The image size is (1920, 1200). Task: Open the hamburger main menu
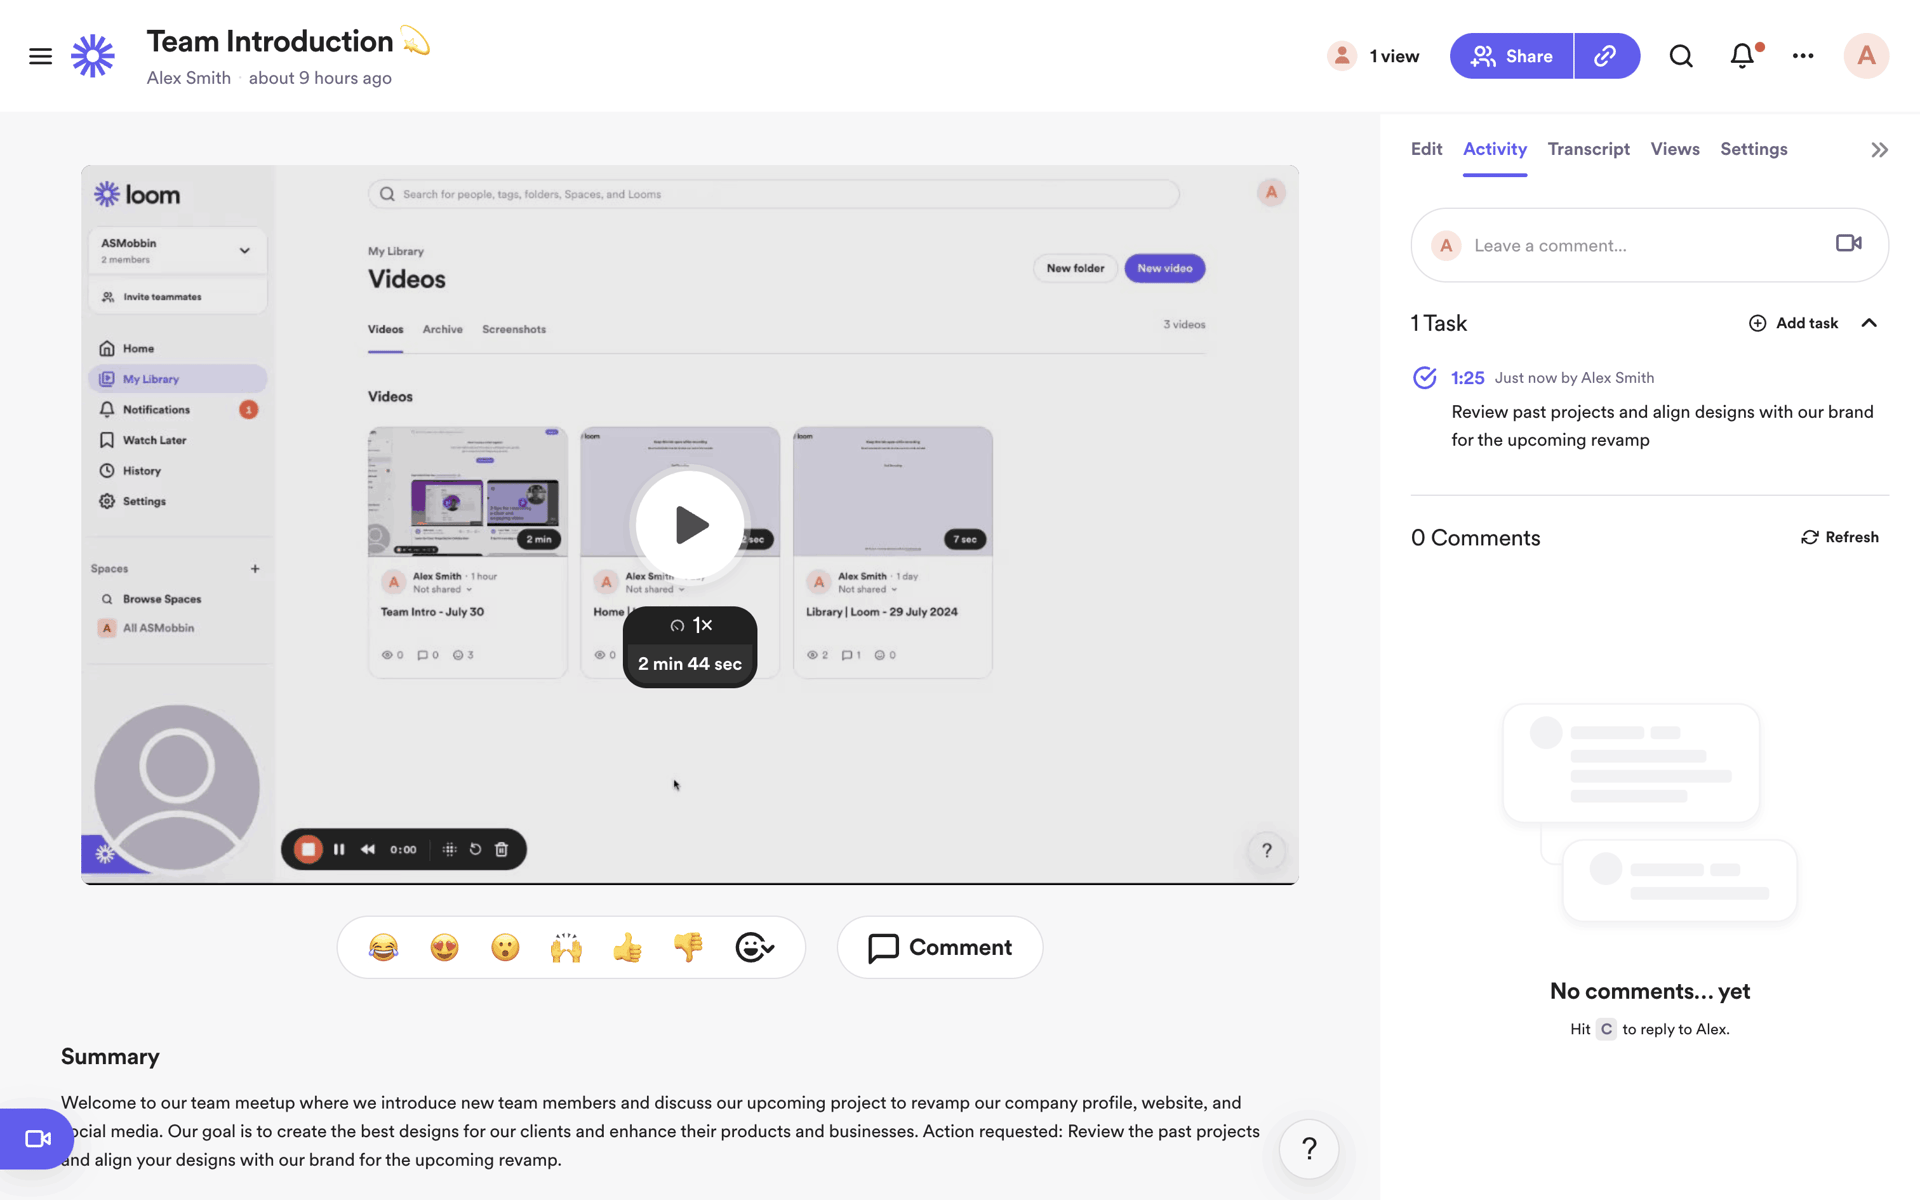[x=40, y=56]
